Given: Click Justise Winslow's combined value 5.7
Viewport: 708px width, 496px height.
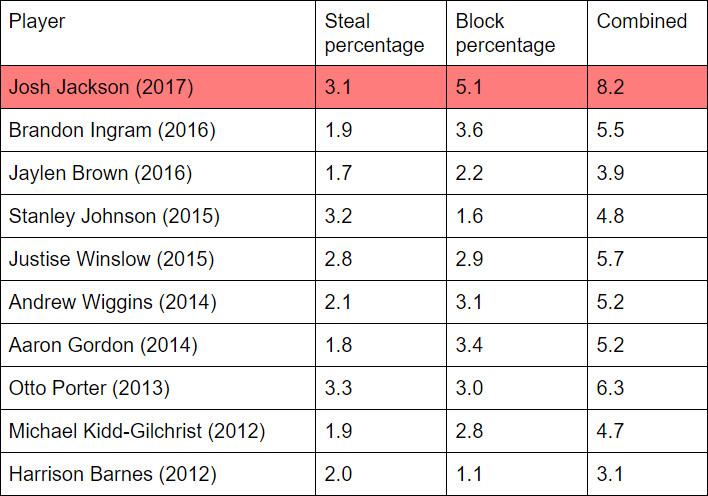Looking at the screenshot, I should coord(610,259).
